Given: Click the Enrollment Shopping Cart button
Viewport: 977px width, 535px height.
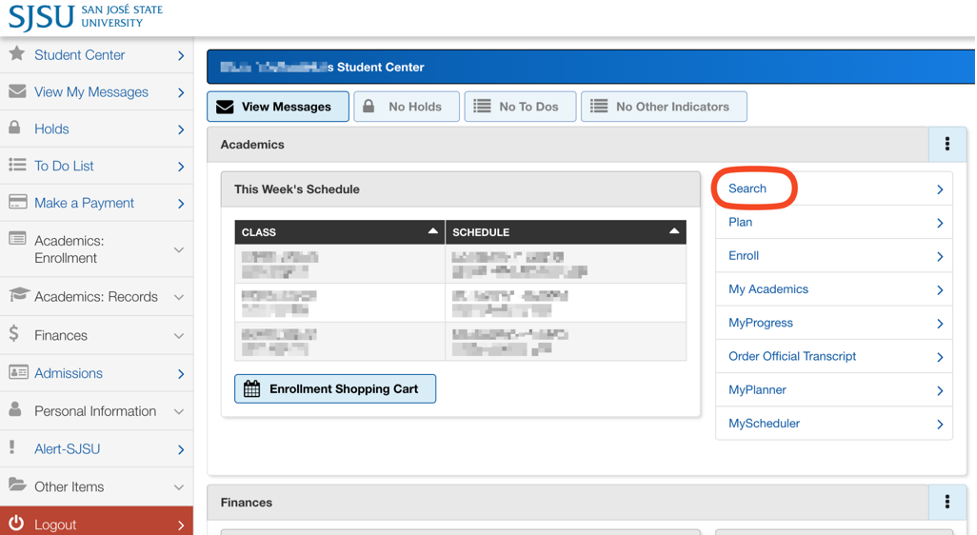Looking at the screenshot, I should click(x=335, y=389).
